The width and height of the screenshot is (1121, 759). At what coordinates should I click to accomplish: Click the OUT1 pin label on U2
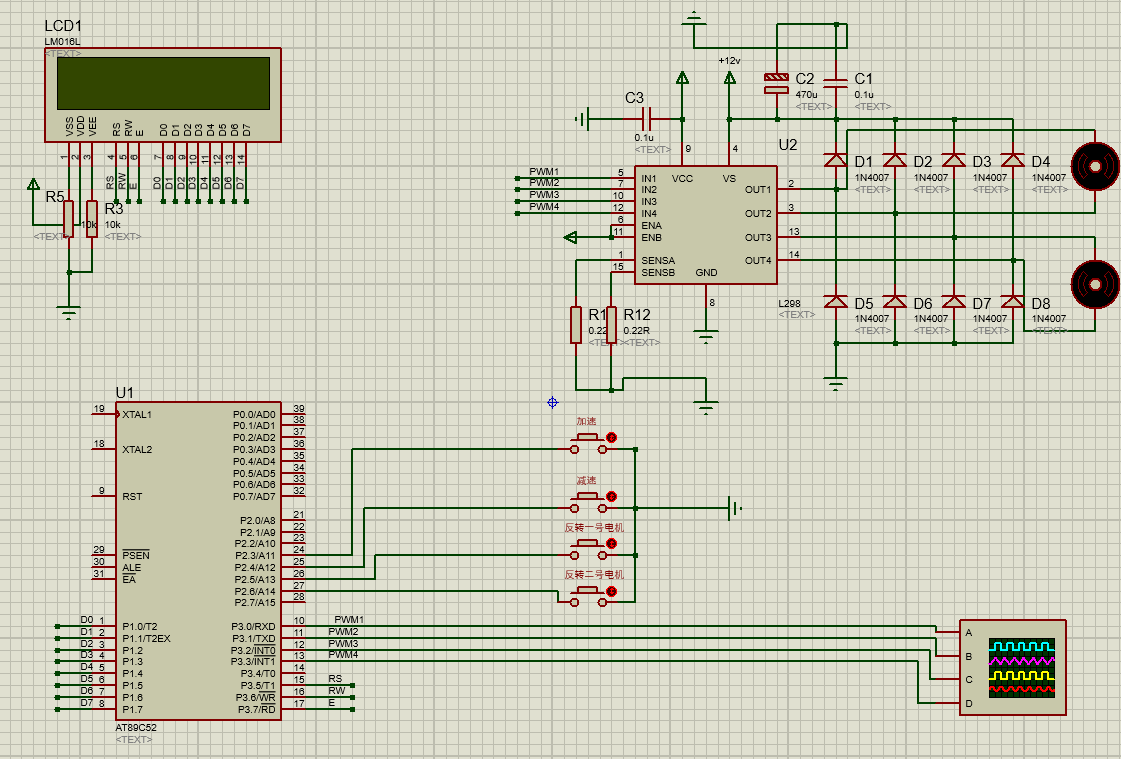[758, 190]
